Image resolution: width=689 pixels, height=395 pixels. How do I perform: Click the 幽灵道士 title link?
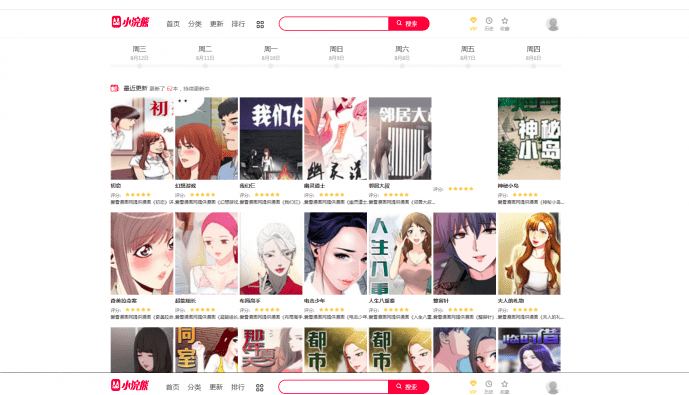click(x=315, y=186)
